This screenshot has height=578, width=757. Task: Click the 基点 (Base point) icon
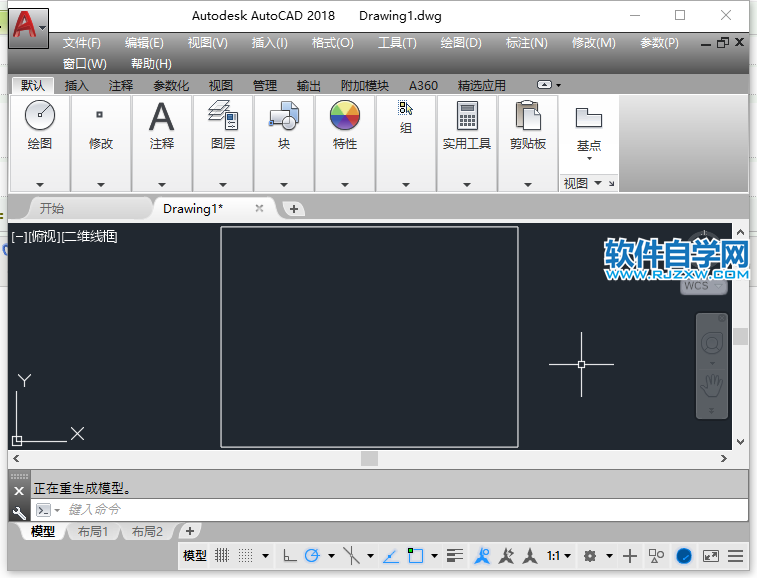589,118
